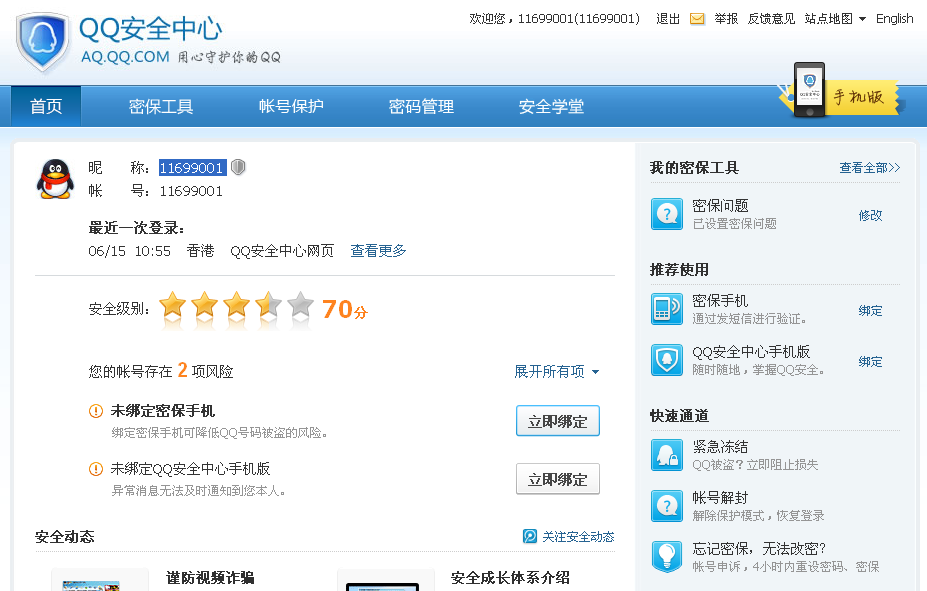Viewport: 927px width, 591px height.
Task: Click the 帐号解封 question icon
Action: pyautogui.click(x=667, y=506)
